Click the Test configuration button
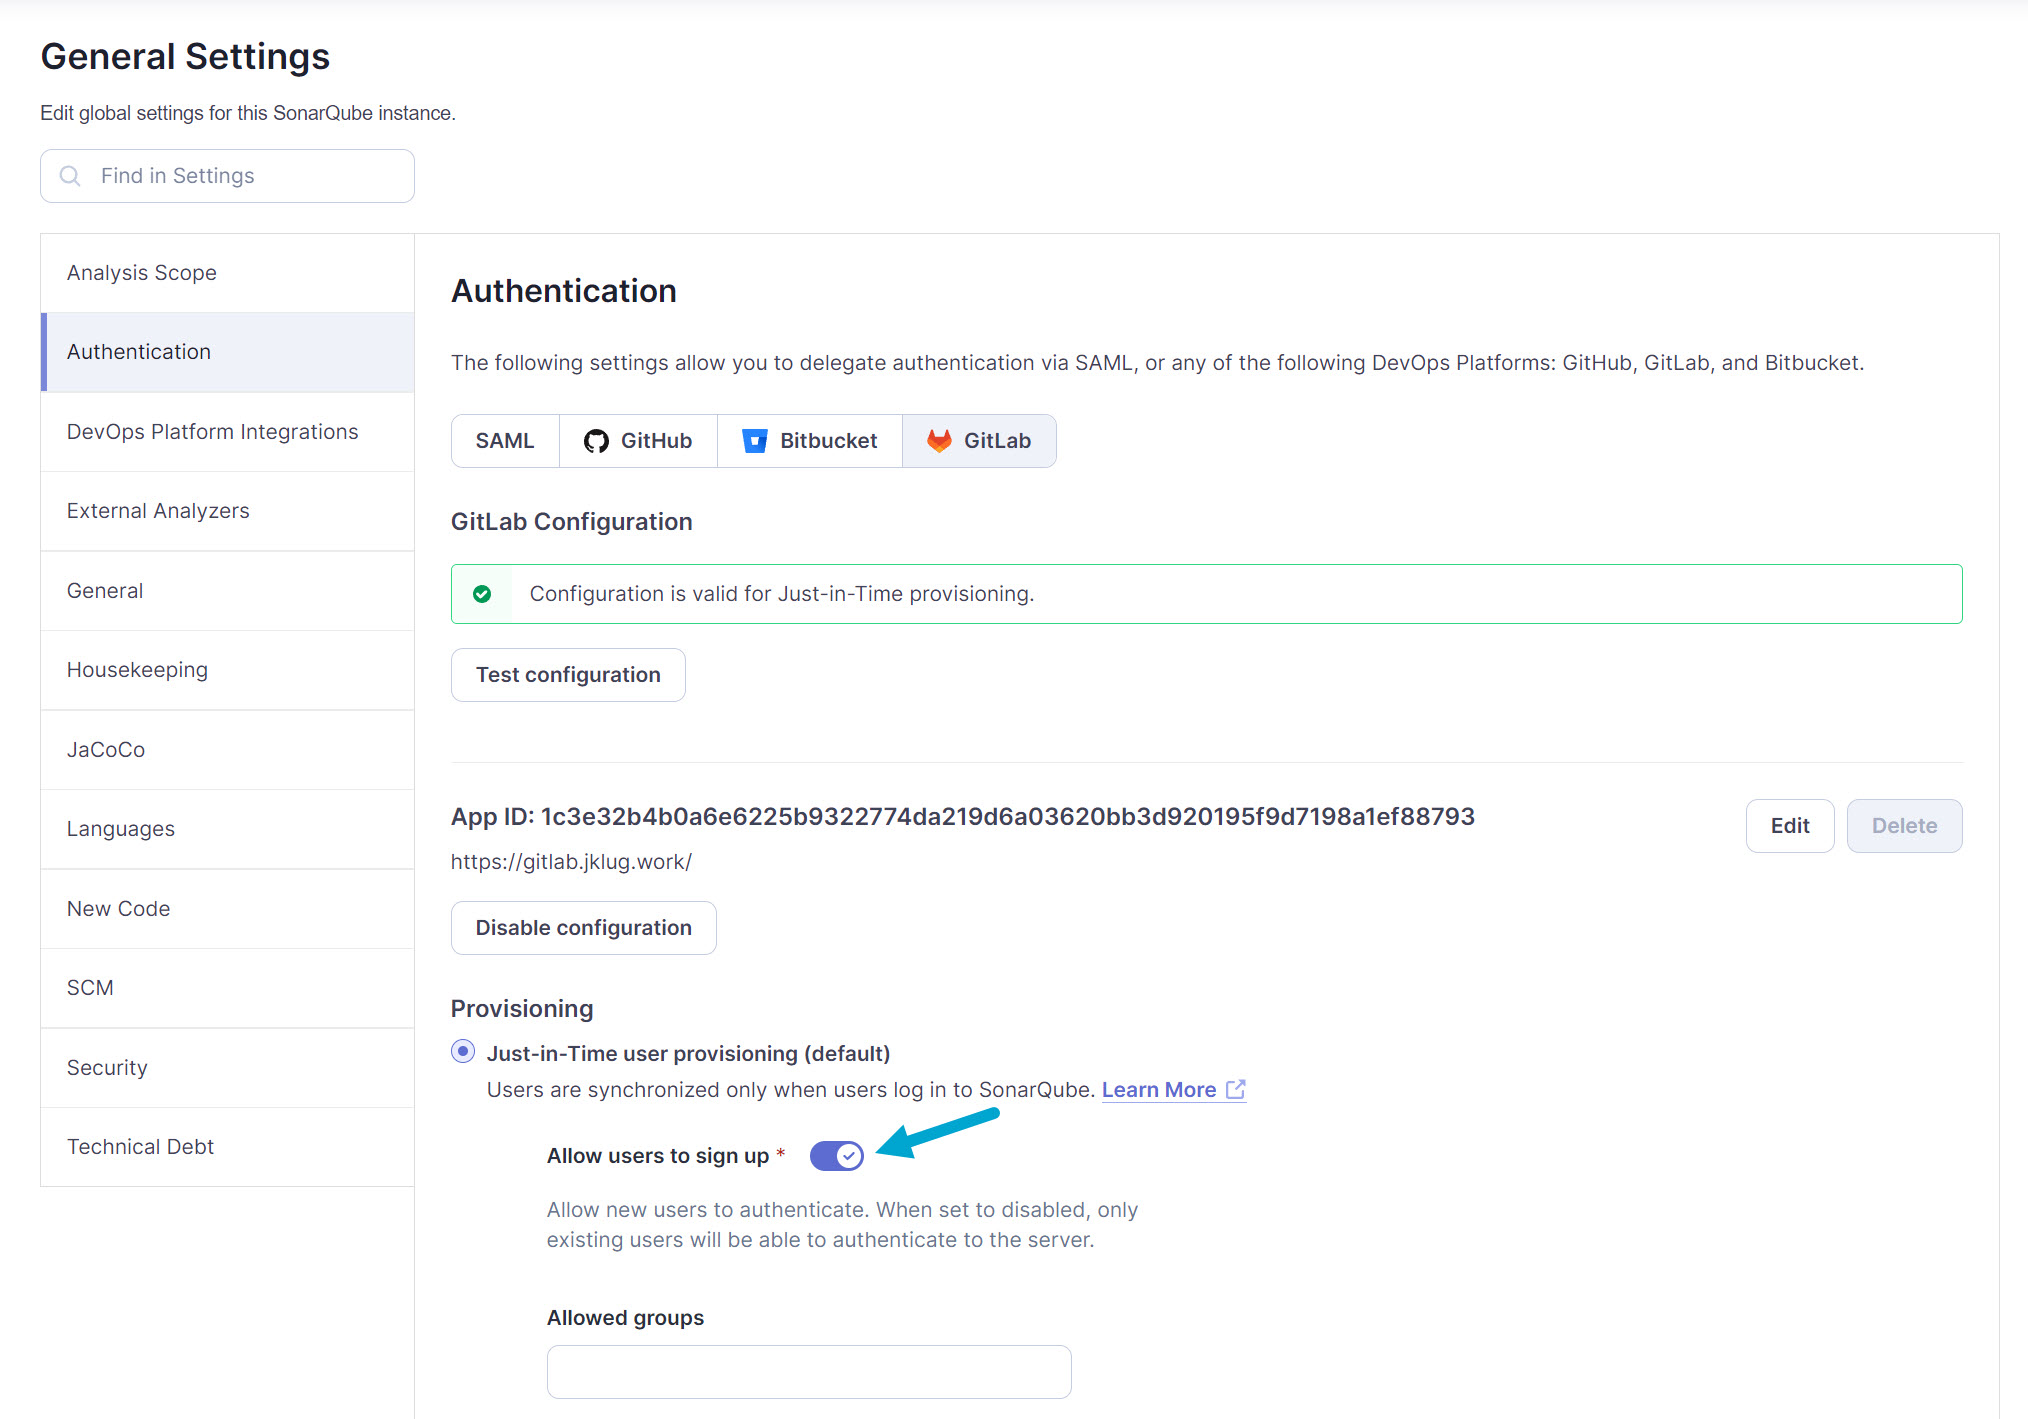The image size is (2028, 1419). 567,674
